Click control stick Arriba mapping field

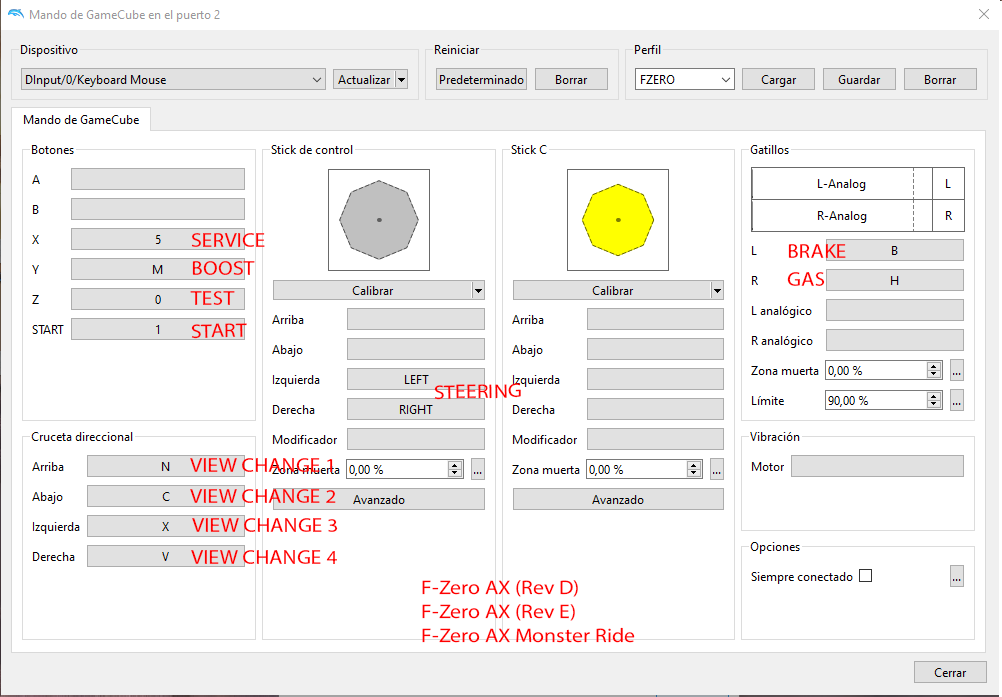coord(415,319)
